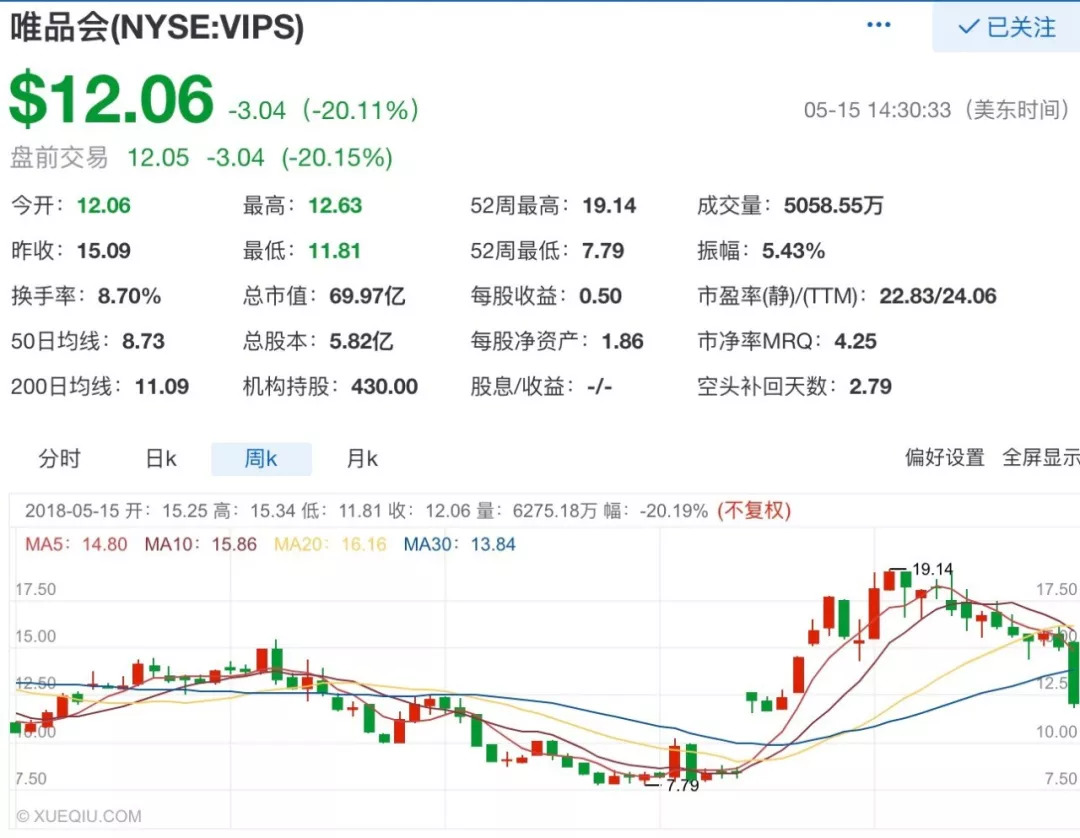The image size is (1080, 838).
Task: Click the 机构持股 430.00 value
Action: point(384,387)
